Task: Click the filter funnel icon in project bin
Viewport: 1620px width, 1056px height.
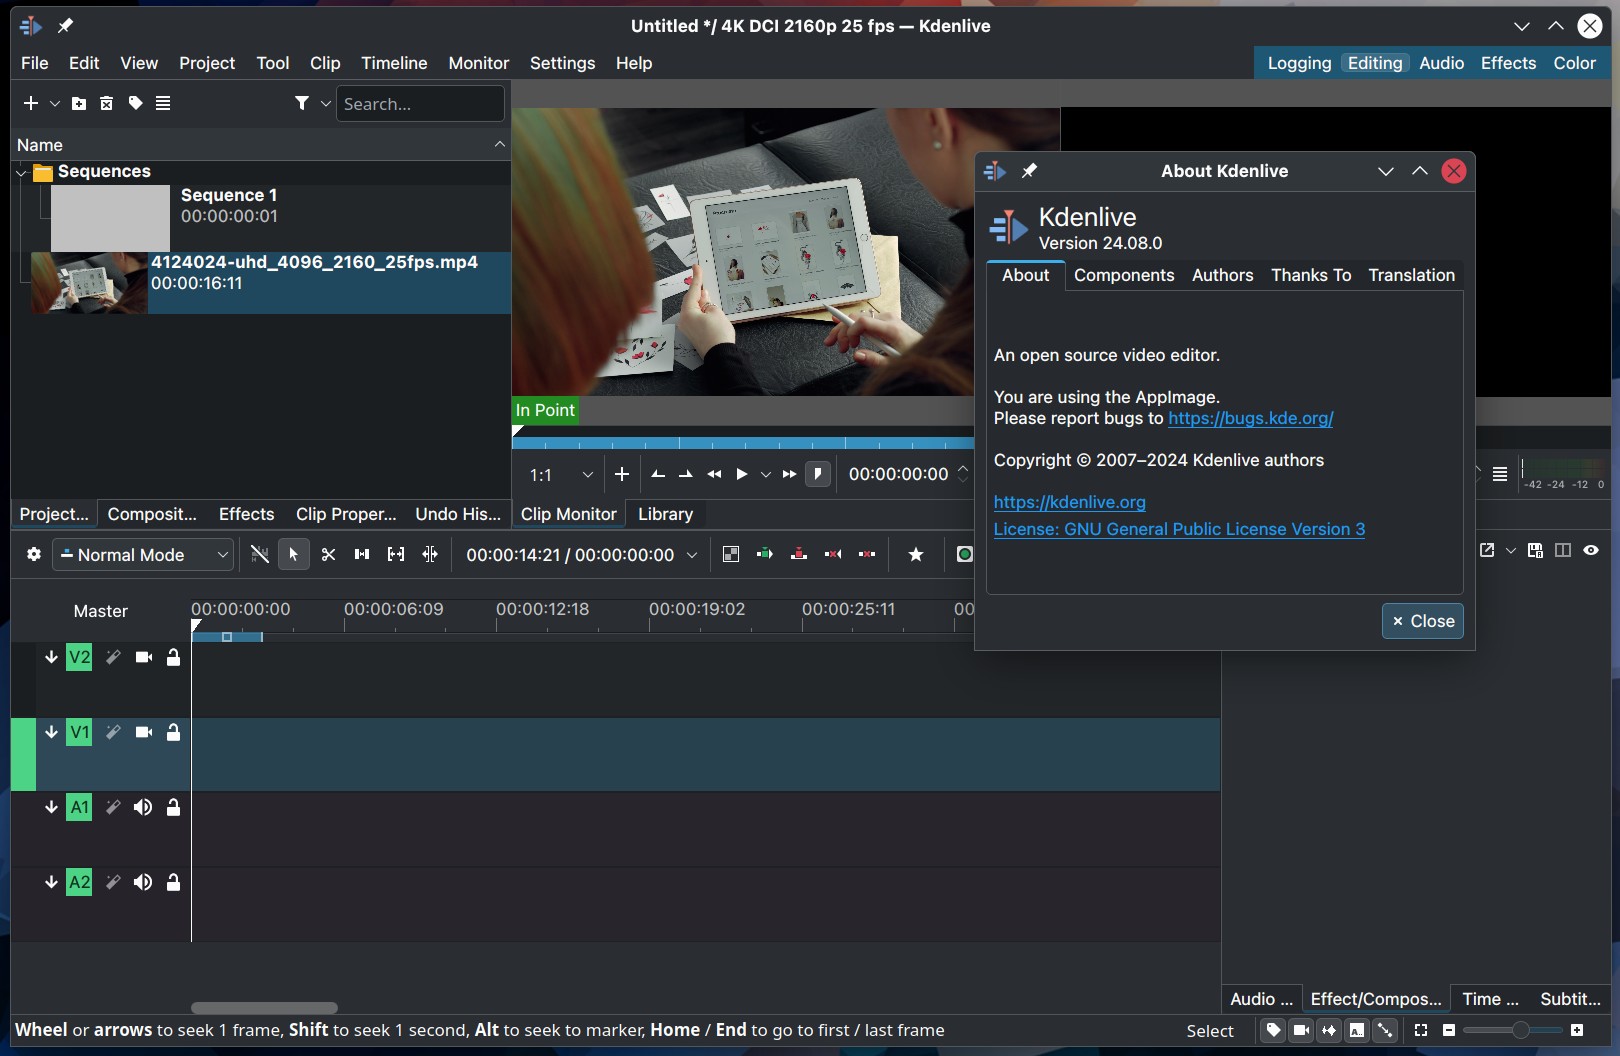Action: [x=302, y=103]
